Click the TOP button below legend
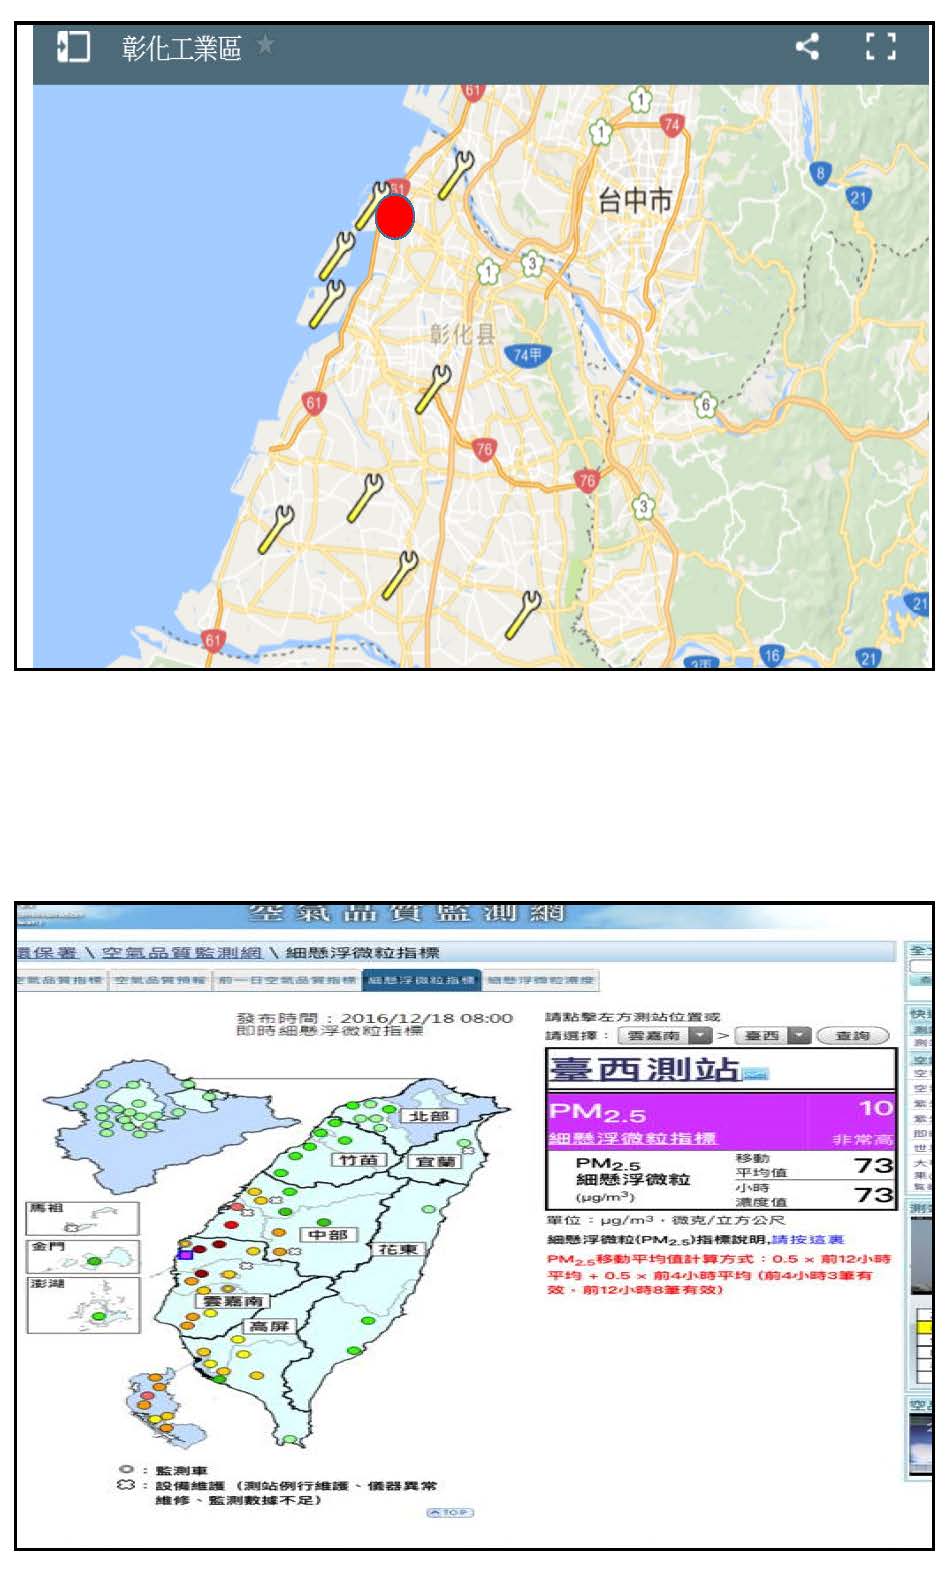 (x=449, y=1512)
